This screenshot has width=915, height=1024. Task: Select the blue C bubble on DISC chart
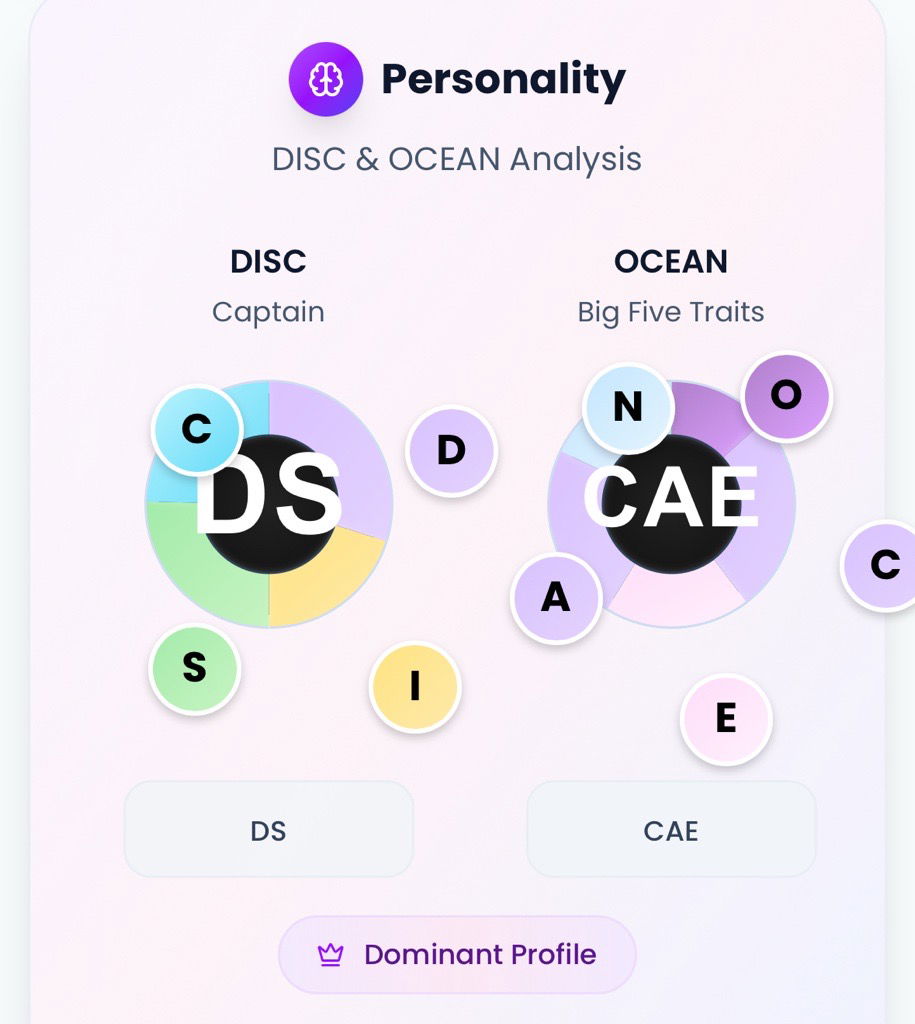197,429
